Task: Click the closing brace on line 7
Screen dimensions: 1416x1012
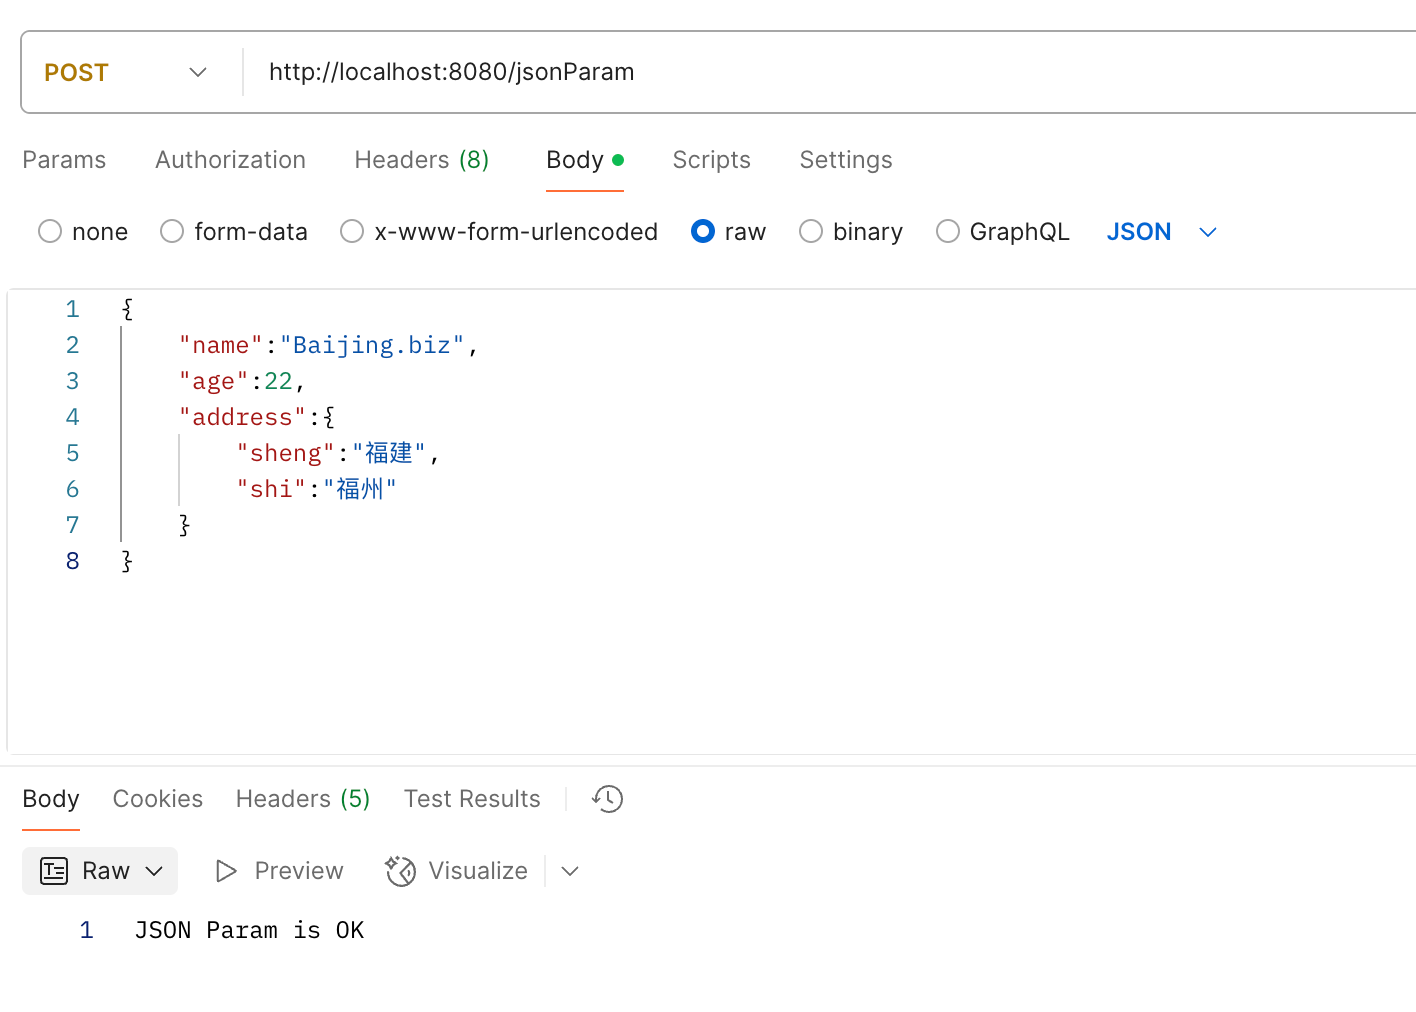Action: tap(184, 525)
